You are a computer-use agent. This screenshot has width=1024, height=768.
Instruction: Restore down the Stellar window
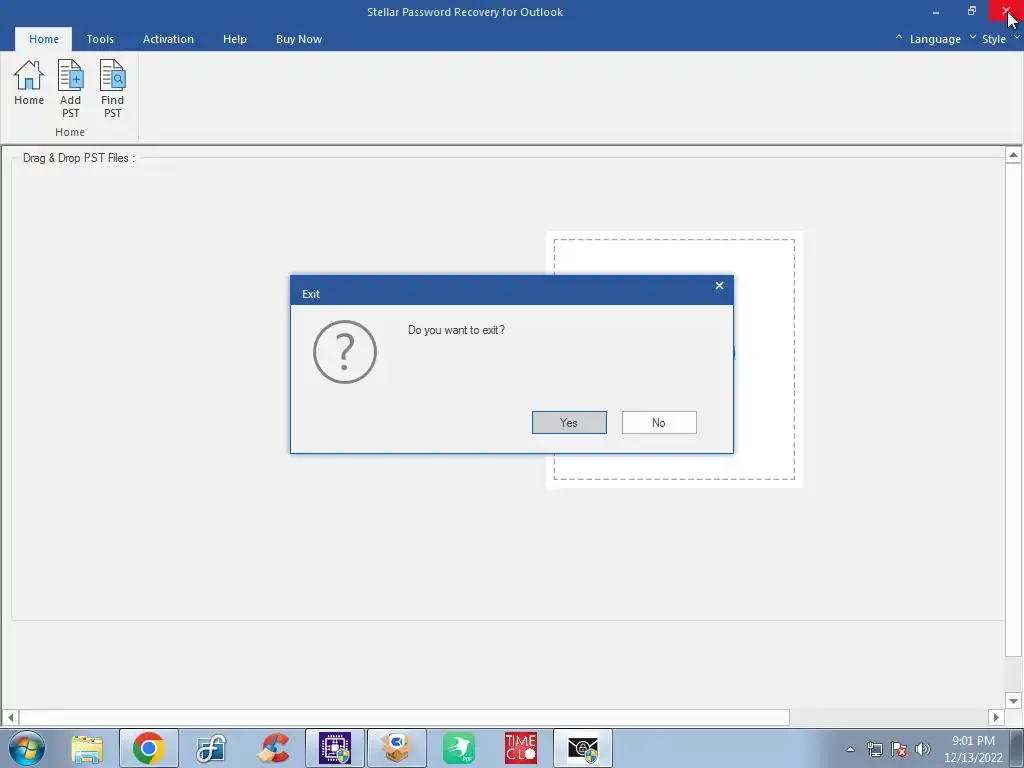(x=972, y=11)
